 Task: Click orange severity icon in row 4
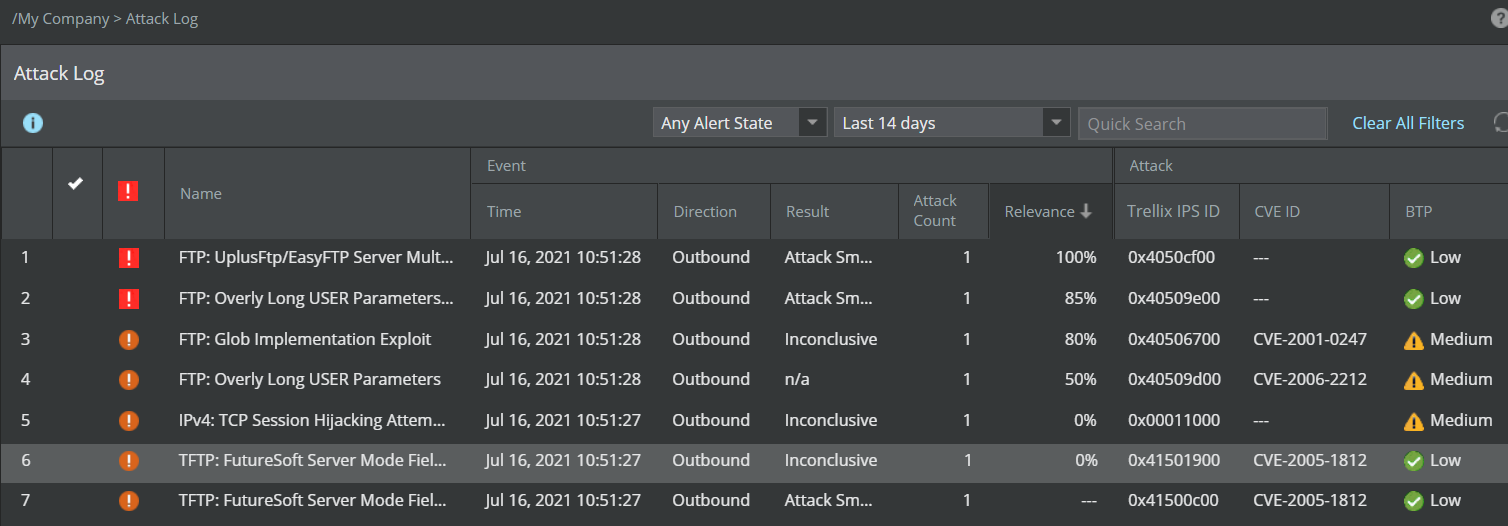[128, 379]
